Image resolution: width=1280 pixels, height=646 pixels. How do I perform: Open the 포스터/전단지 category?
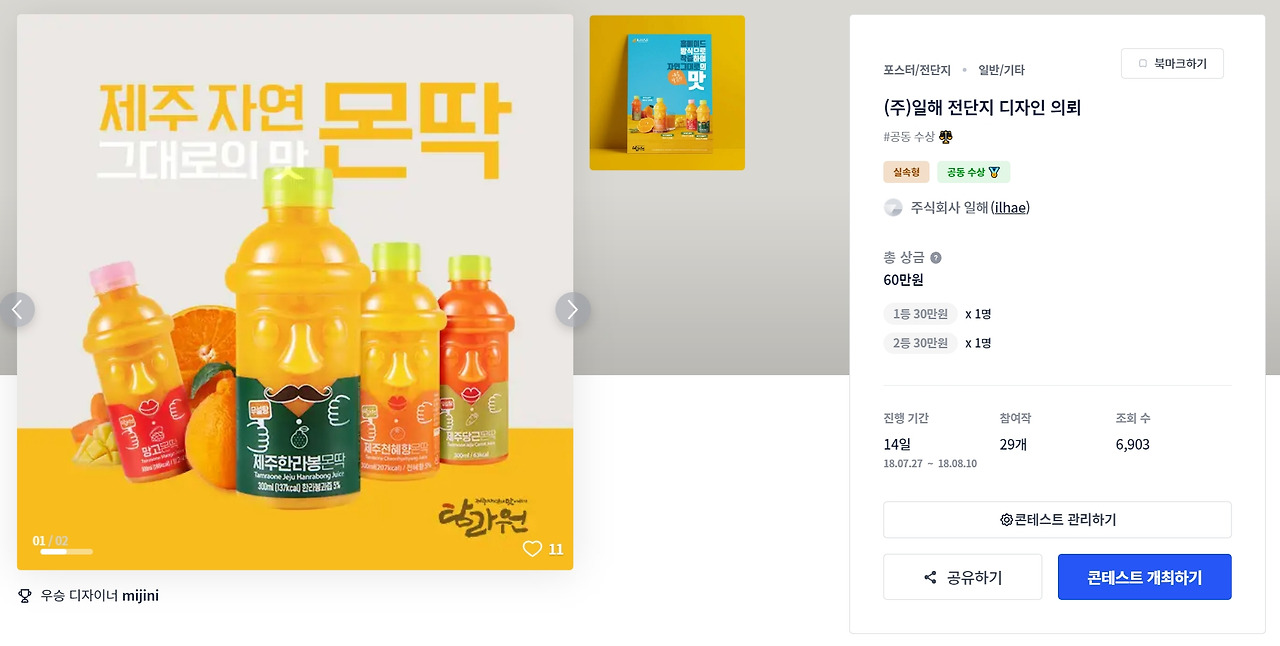[x=917, y=70]
